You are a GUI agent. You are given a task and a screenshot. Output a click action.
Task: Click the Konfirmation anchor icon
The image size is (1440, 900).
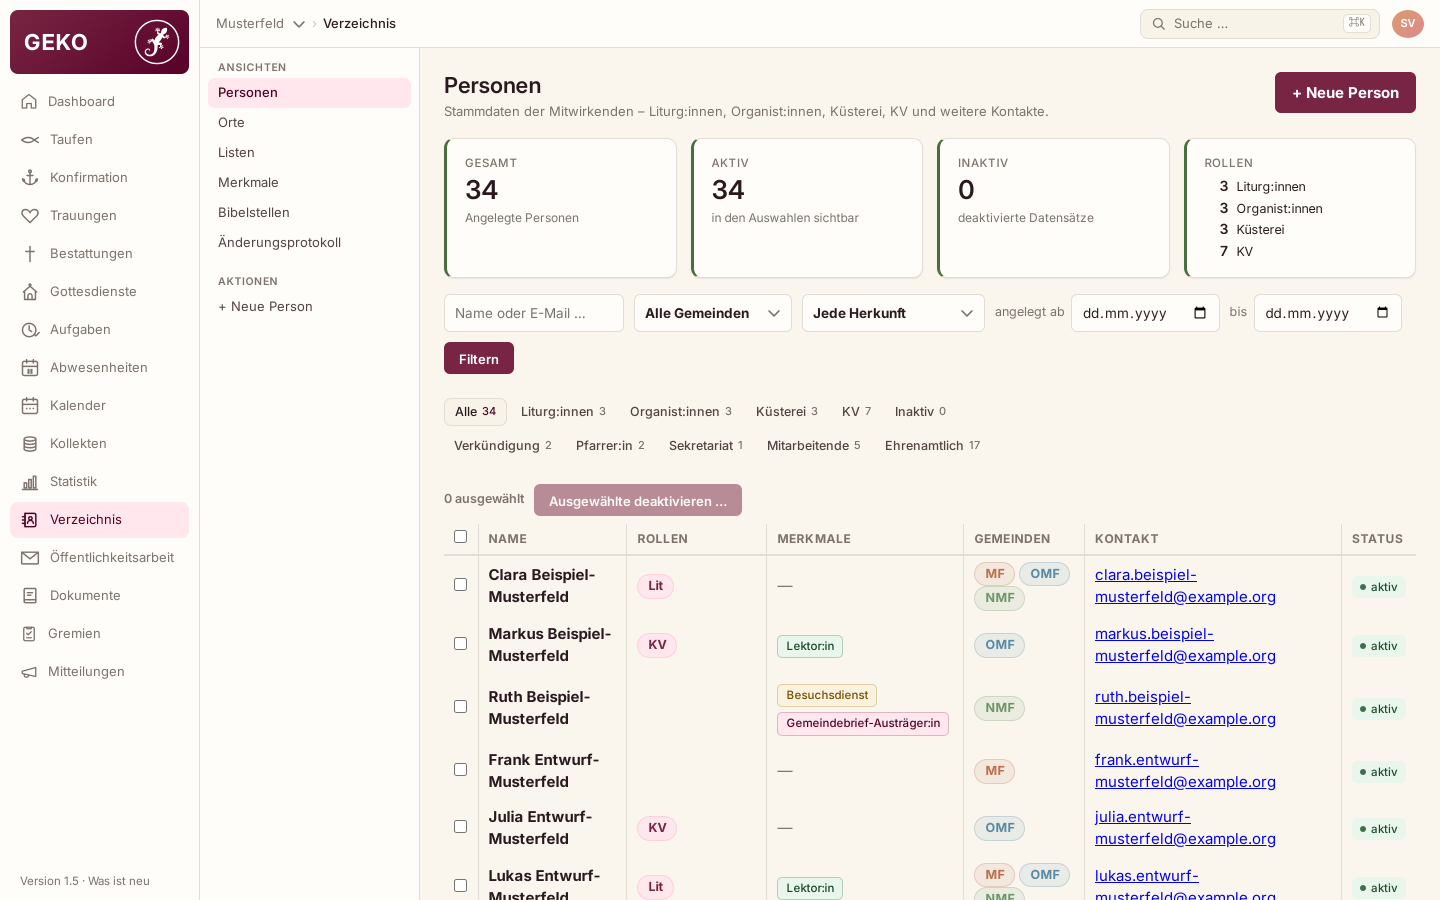[x=30, y=177]
